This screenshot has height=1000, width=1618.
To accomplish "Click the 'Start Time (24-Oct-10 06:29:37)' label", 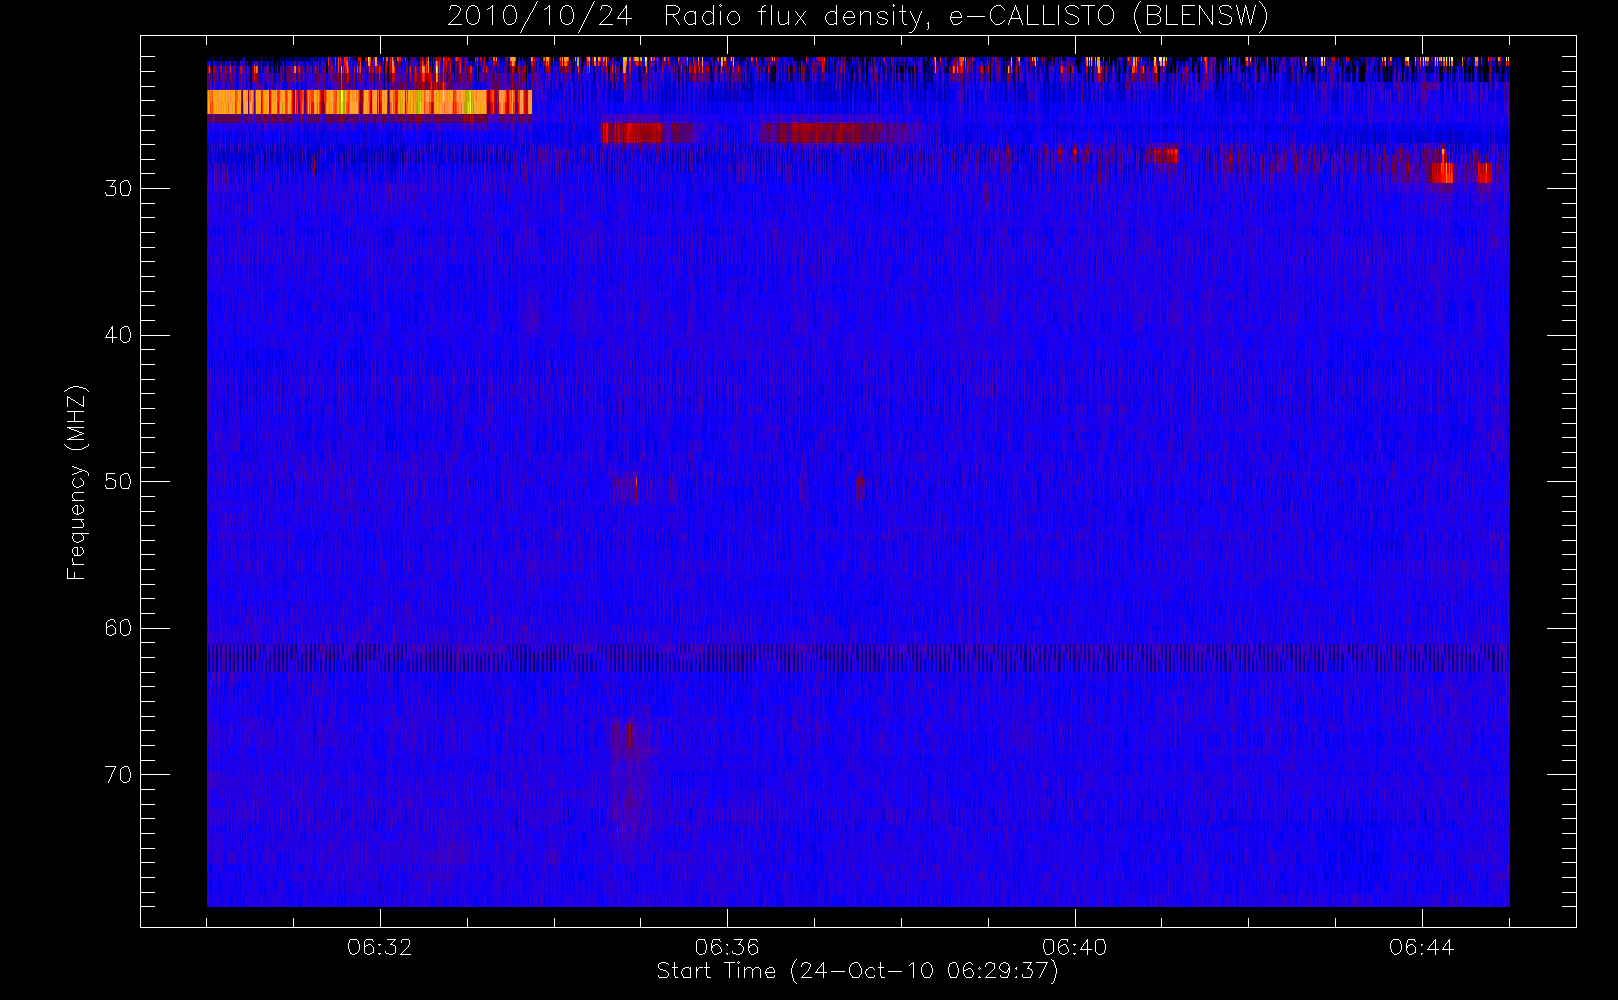I will coord(857,971).
